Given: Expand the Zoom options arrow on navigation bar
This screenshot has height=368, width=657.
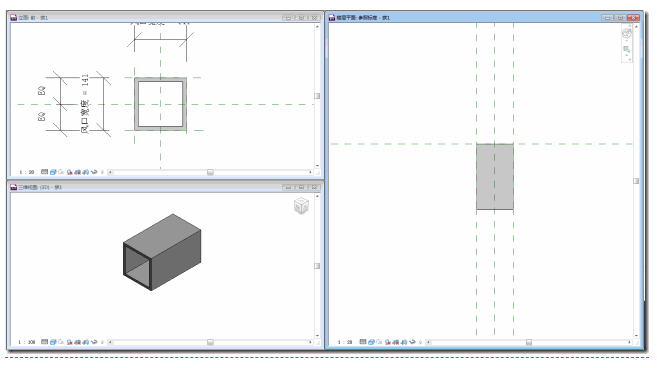Looking at the screenshot, I should tap(626, 56).
